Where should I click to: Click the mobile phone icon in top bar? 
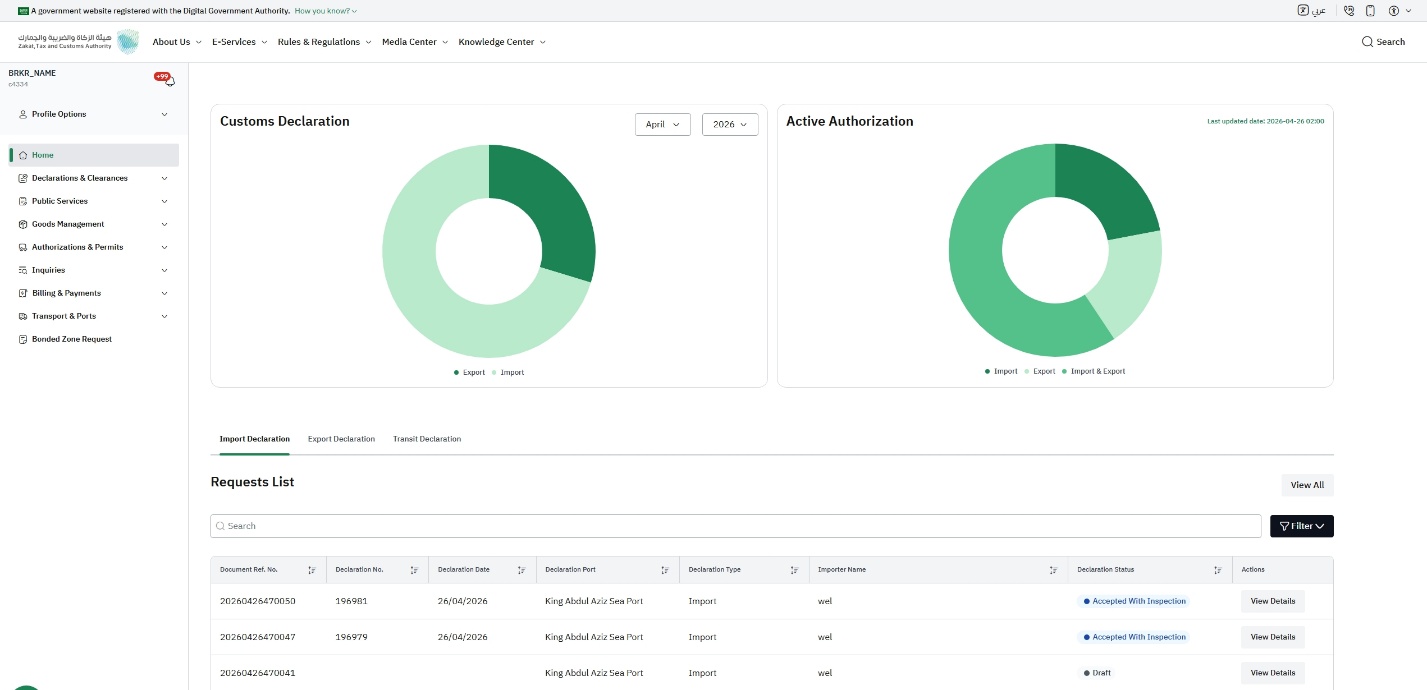point(1371,11)
